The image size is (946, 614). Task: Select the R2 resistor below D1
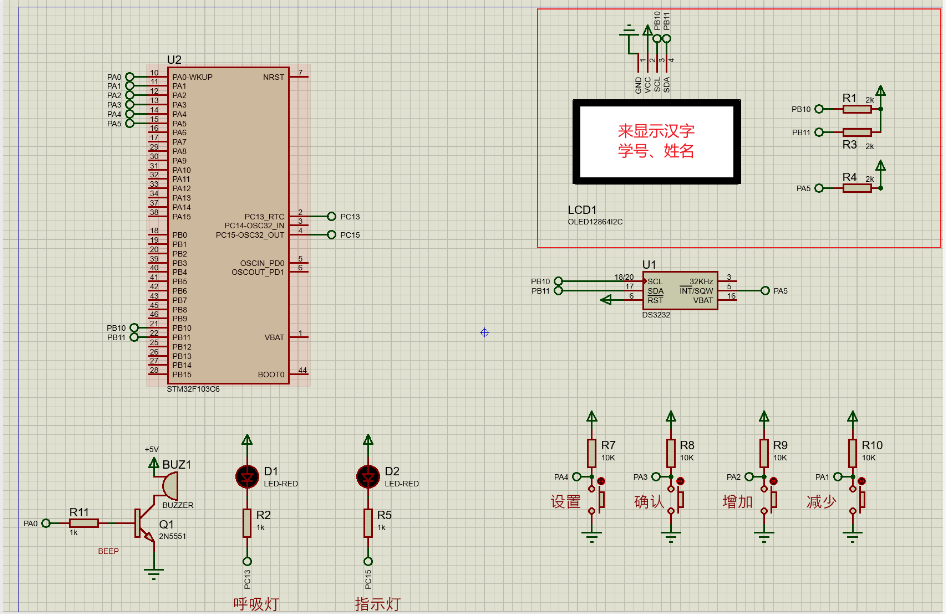coord(247,522)
